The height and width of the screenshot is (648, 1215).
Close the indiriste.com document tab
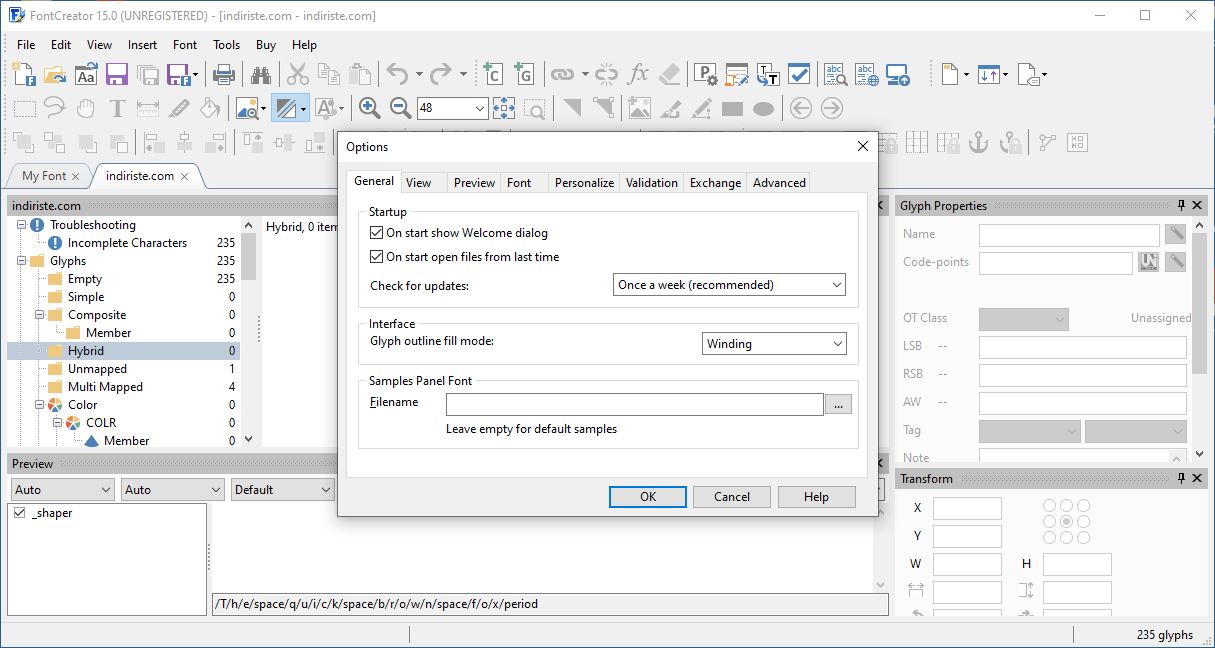click(185, 177)
